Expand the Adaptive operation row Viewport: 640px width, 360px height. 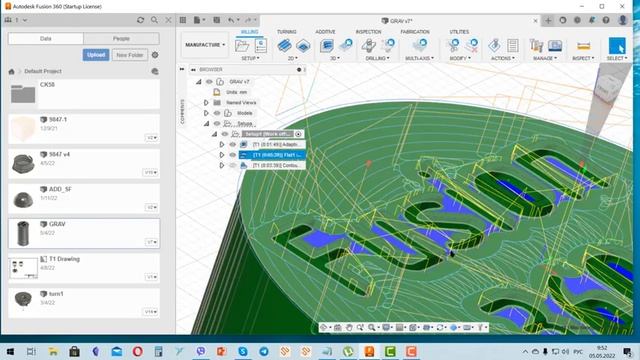(x=222, y=144)
